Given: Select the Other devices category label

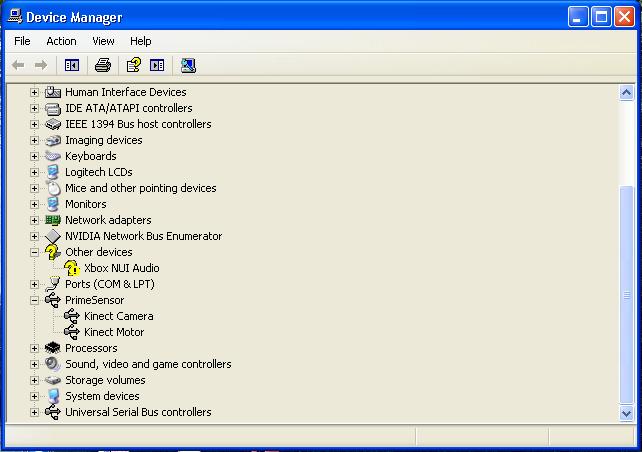Looking at the screenshot, I should 99,252.
